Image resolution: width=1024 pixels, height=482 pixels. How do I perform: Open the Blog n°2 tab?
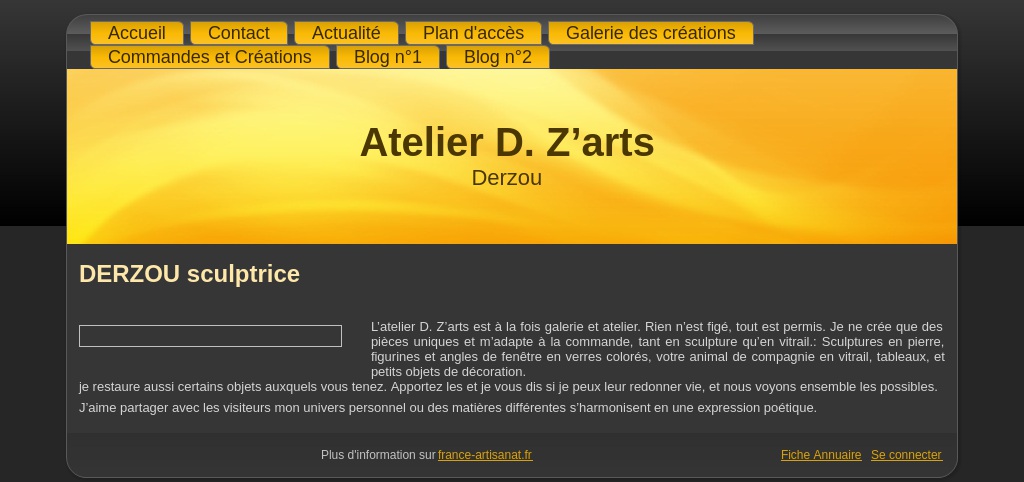click(x=498, y=57)
